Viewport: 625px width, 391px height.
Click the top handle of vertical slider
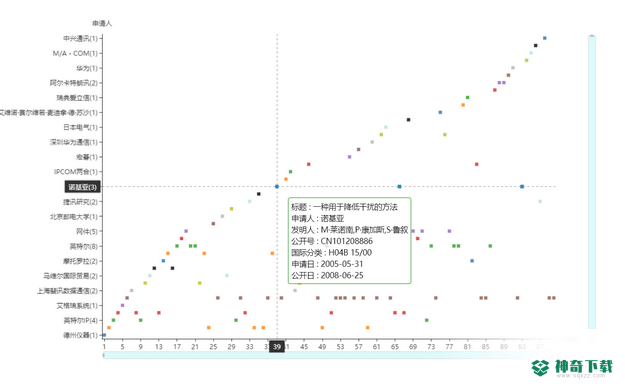(592, 36)
